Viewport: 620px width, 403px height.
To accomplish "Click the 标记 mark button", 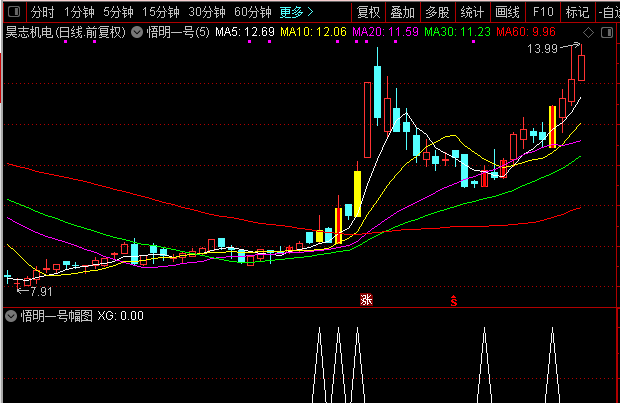I will click(x=577, y=12).
